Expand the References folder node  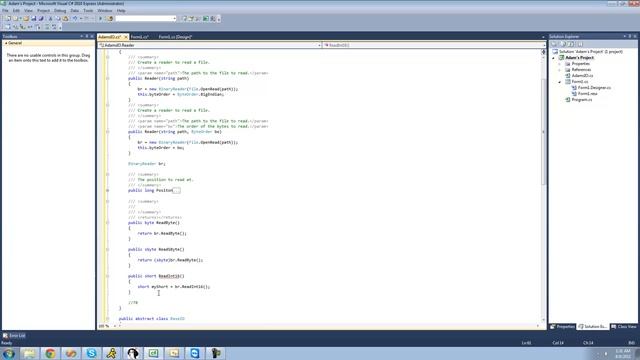(x=560, y=70)
